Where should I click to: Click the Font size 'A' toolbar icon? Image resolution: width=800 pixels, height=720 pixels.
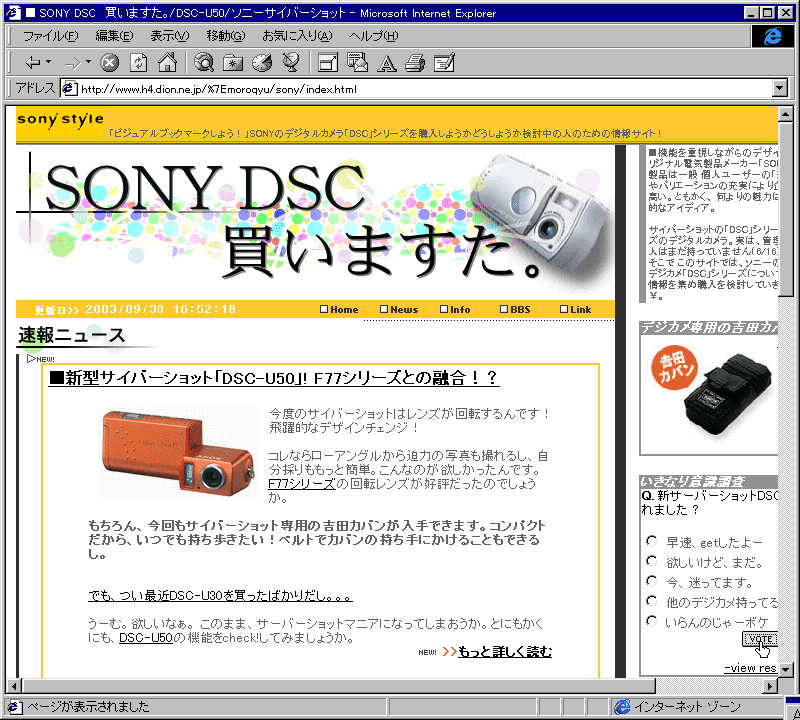coord(386,63)
